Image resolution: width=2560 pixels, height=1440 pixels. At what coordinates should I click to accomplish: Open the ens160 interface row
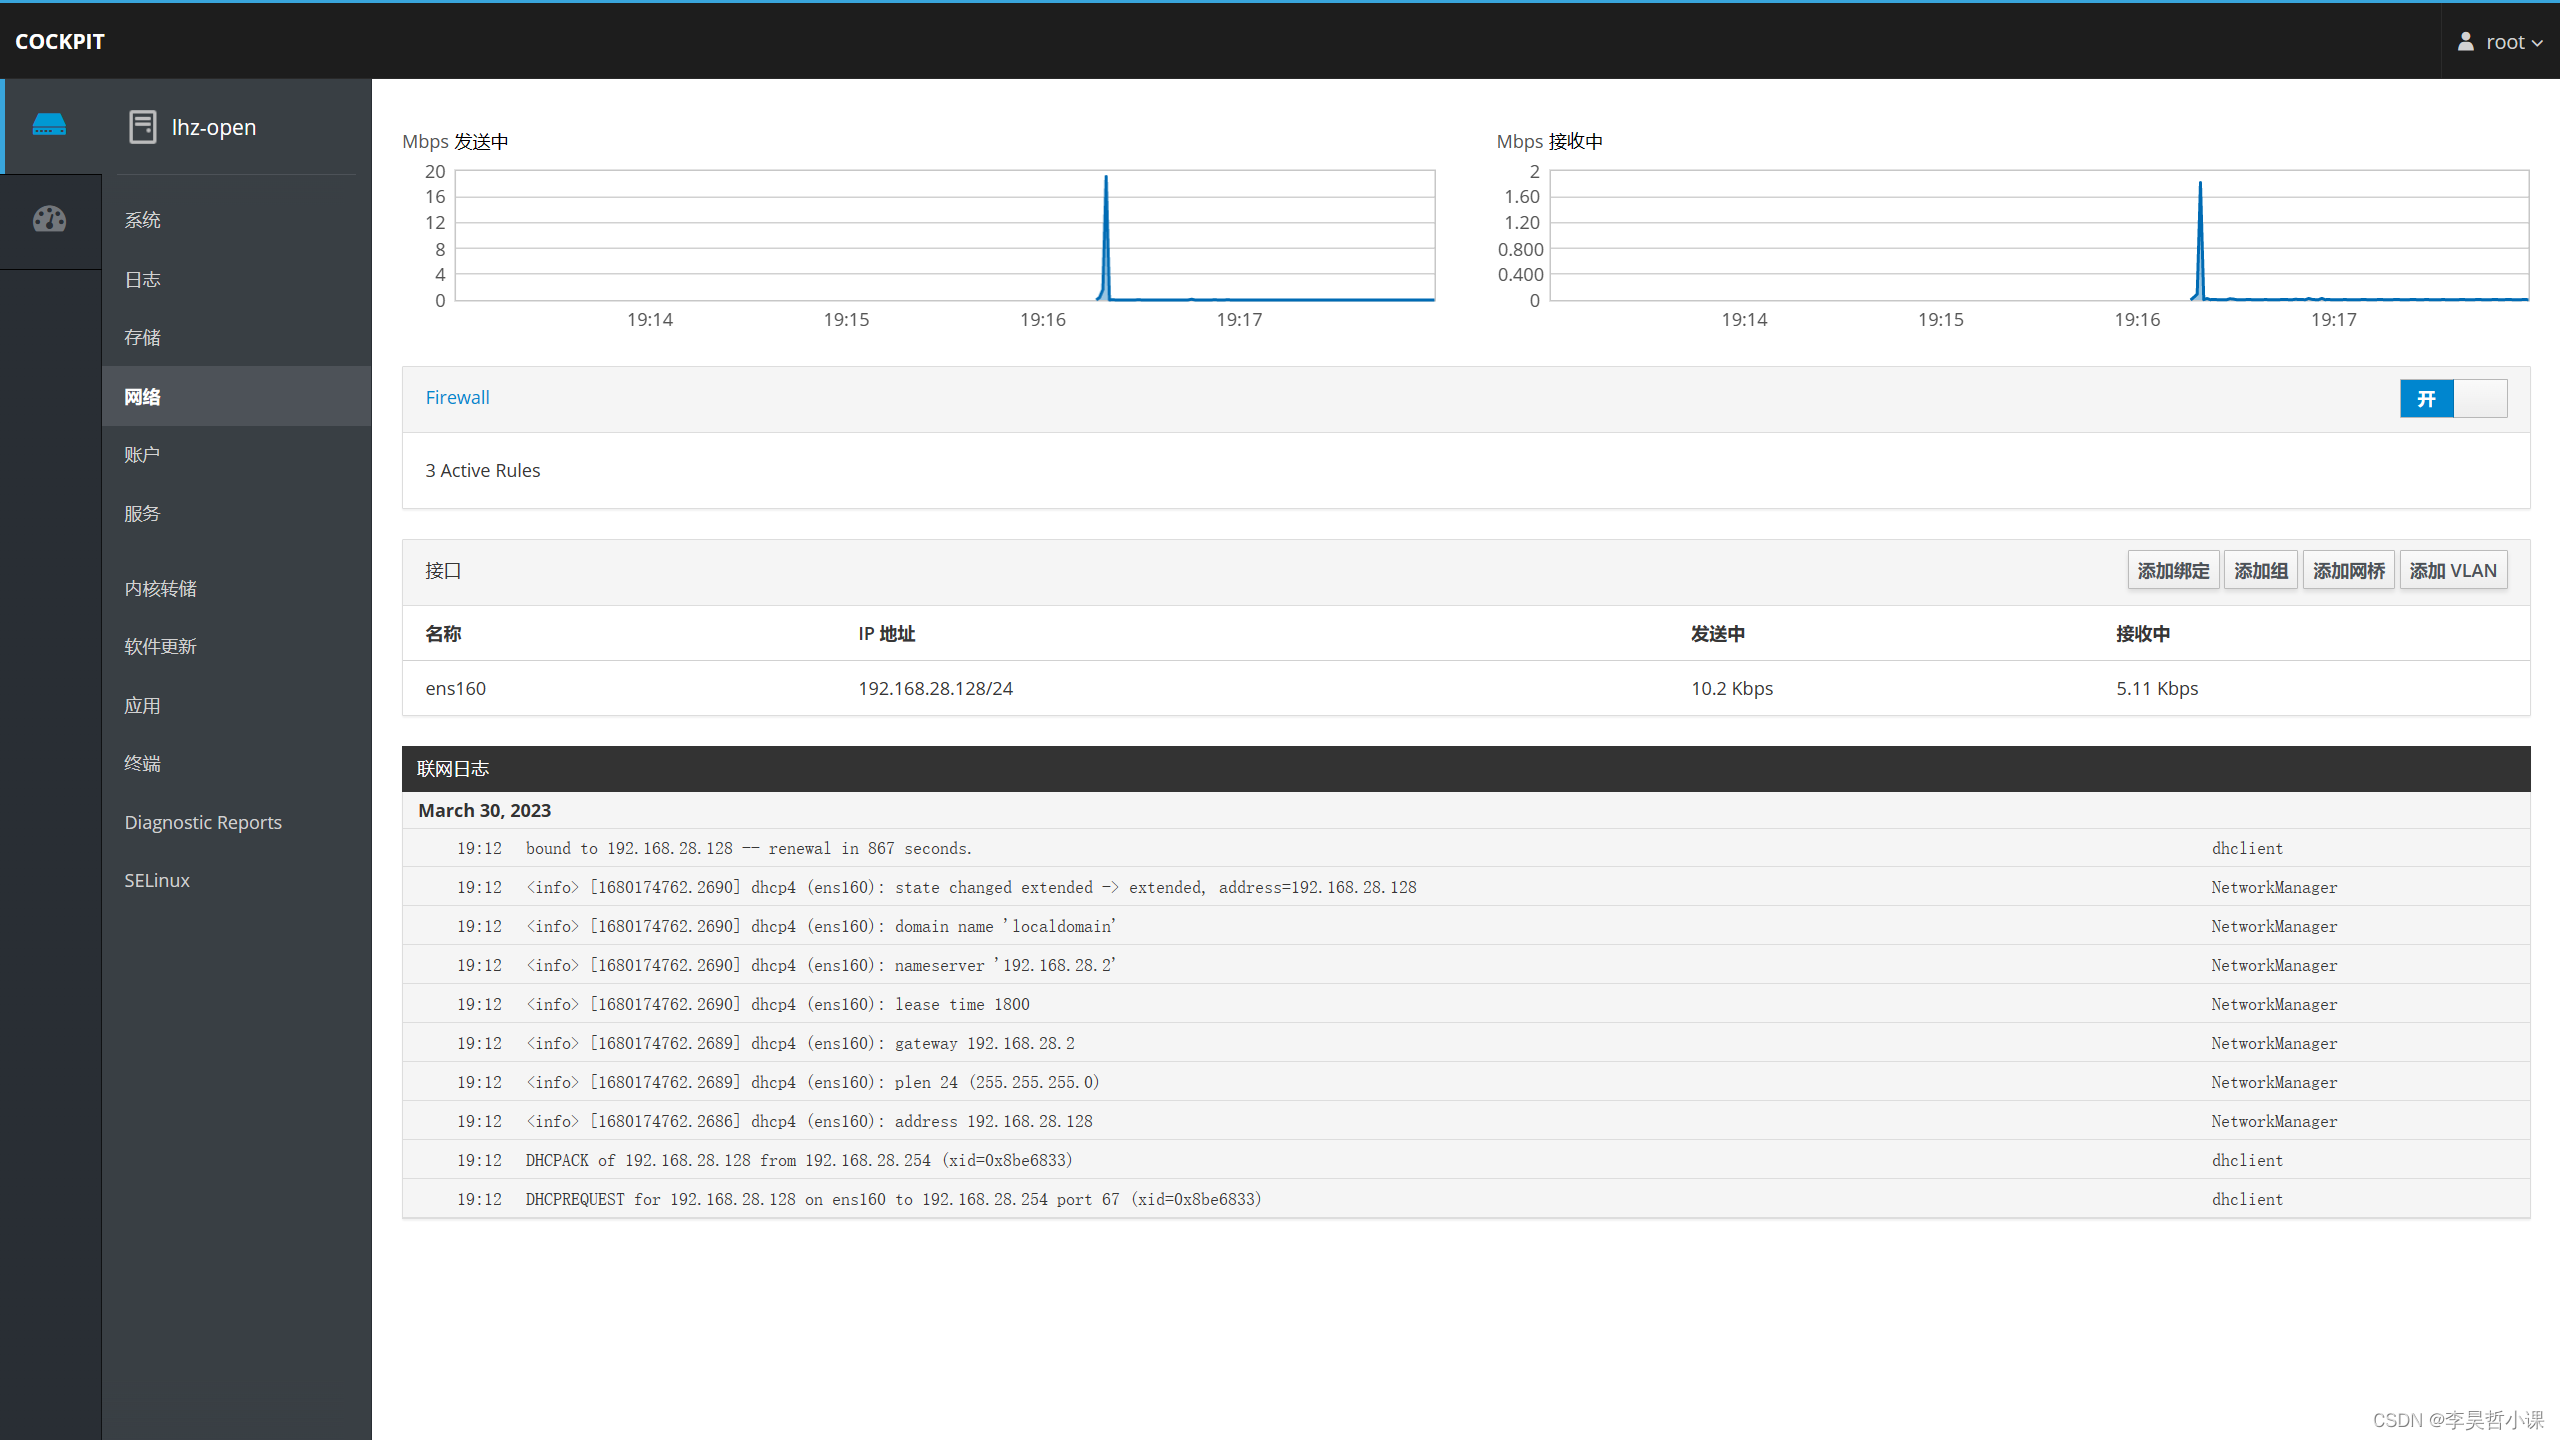point(455,689)
